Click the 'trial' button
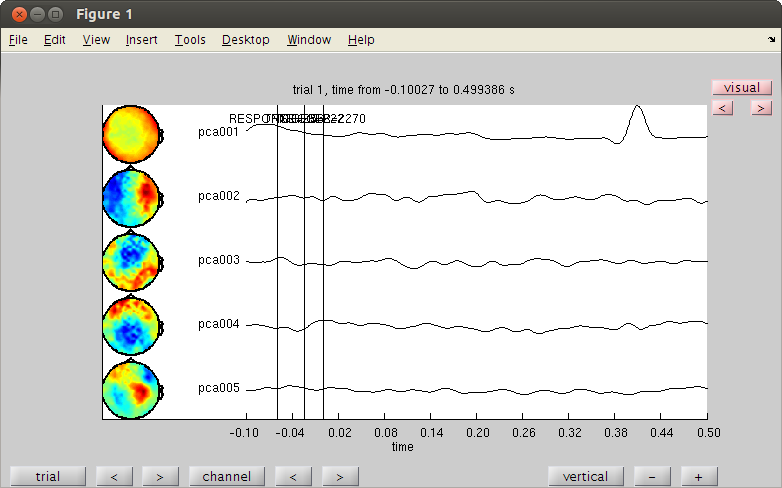Viewport: 782px width, 488px height. 47,477
